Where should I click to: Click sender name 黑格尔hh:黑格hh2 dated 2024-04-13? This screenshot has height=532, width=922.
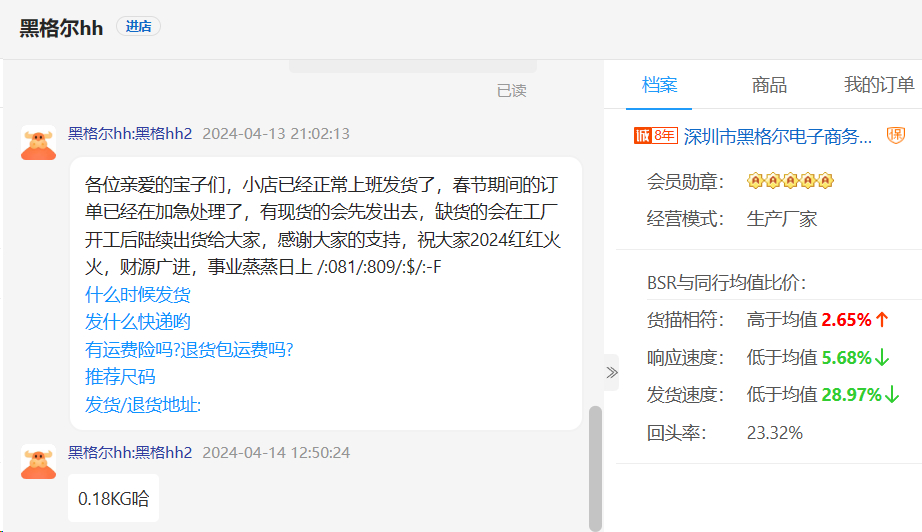pyautogui.click(x=130, y=133)
